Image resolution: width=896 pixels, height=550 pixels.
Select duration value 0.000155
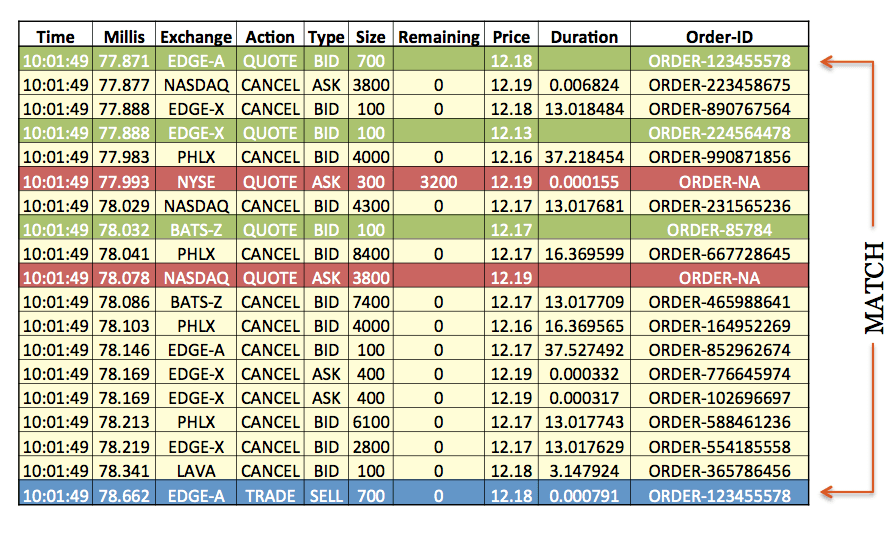point(584,182)
